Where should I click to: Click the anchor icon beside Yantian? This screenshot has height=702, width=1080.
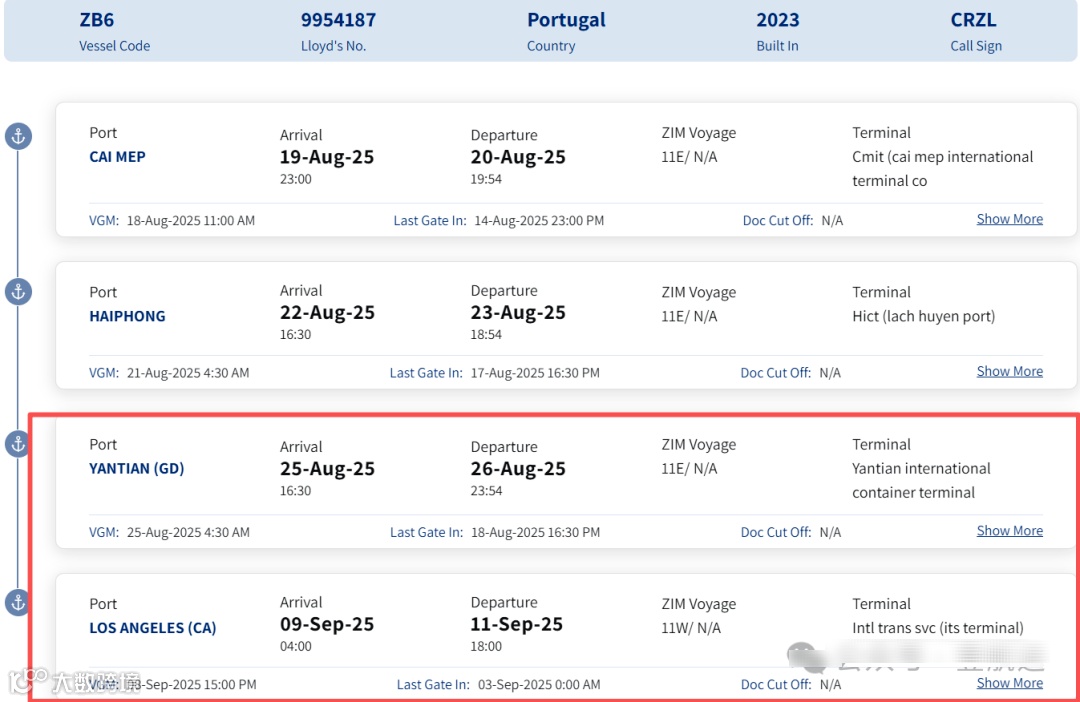pyautogui.click(x=18, y=444)
